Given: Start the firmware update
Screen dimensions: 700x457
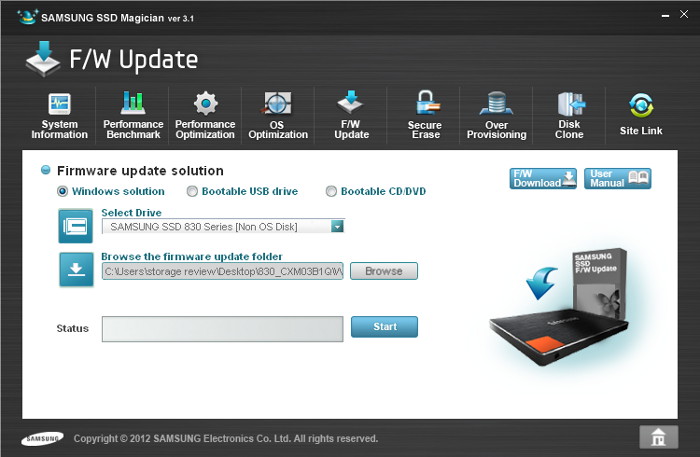Looking at the screenshot, I should coord(384,327).
